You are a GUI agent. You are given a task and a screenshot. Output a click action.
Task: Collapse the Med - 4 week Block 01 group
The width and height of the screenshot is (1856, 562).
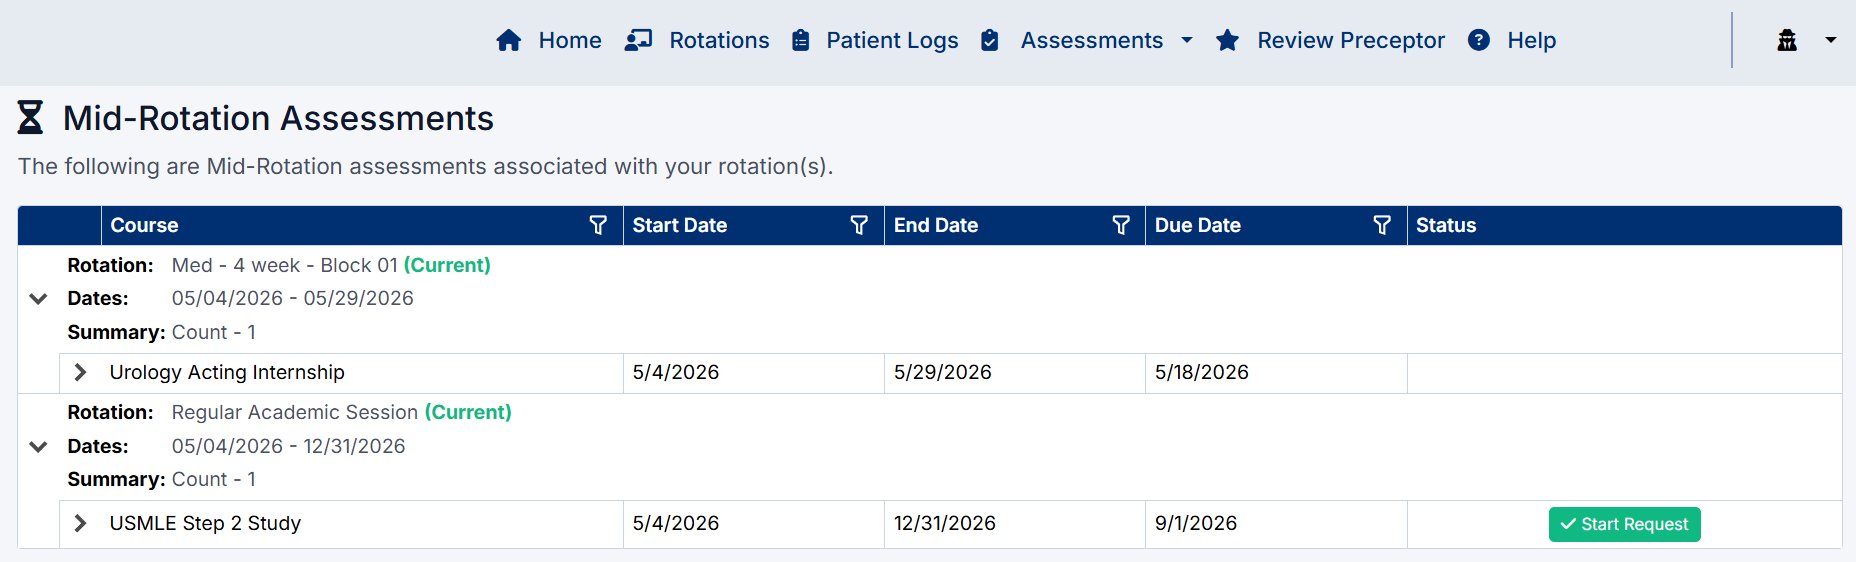coord(38,298)
